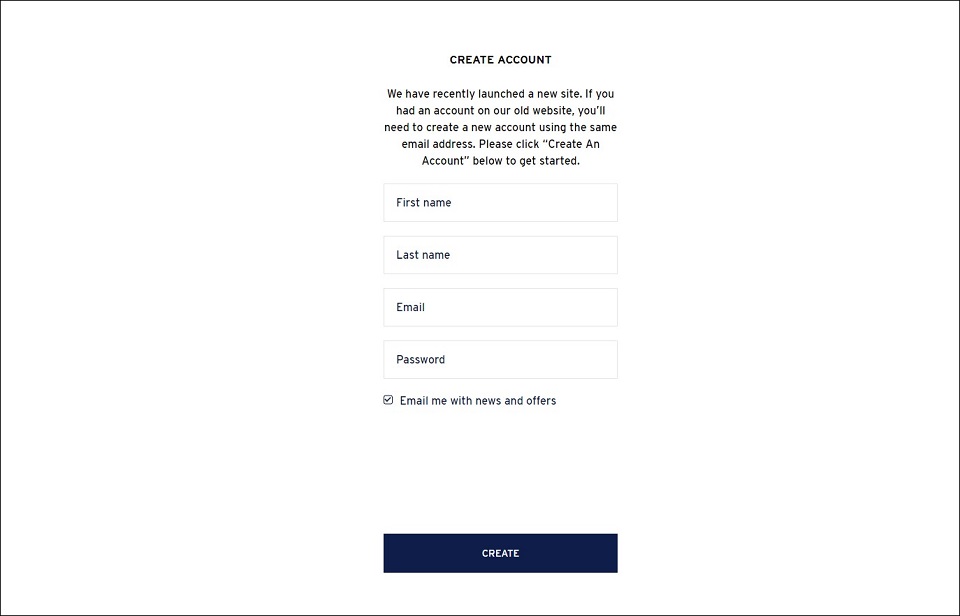Click the 'Email me with news and offers' label
The width and height of the screenshot is (960, 616).
[x=478, y=400]
